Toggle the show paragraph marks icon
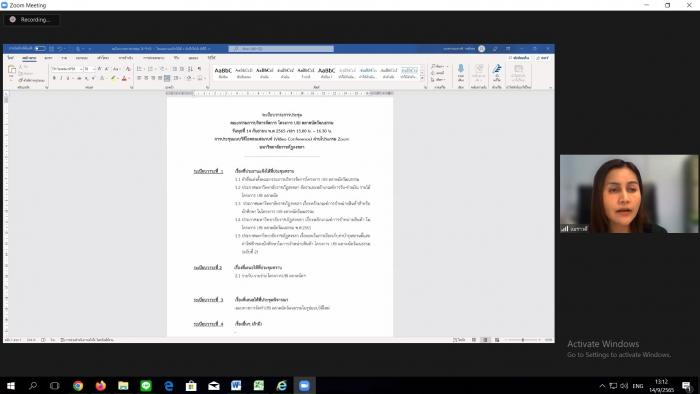 pos(199,69)
